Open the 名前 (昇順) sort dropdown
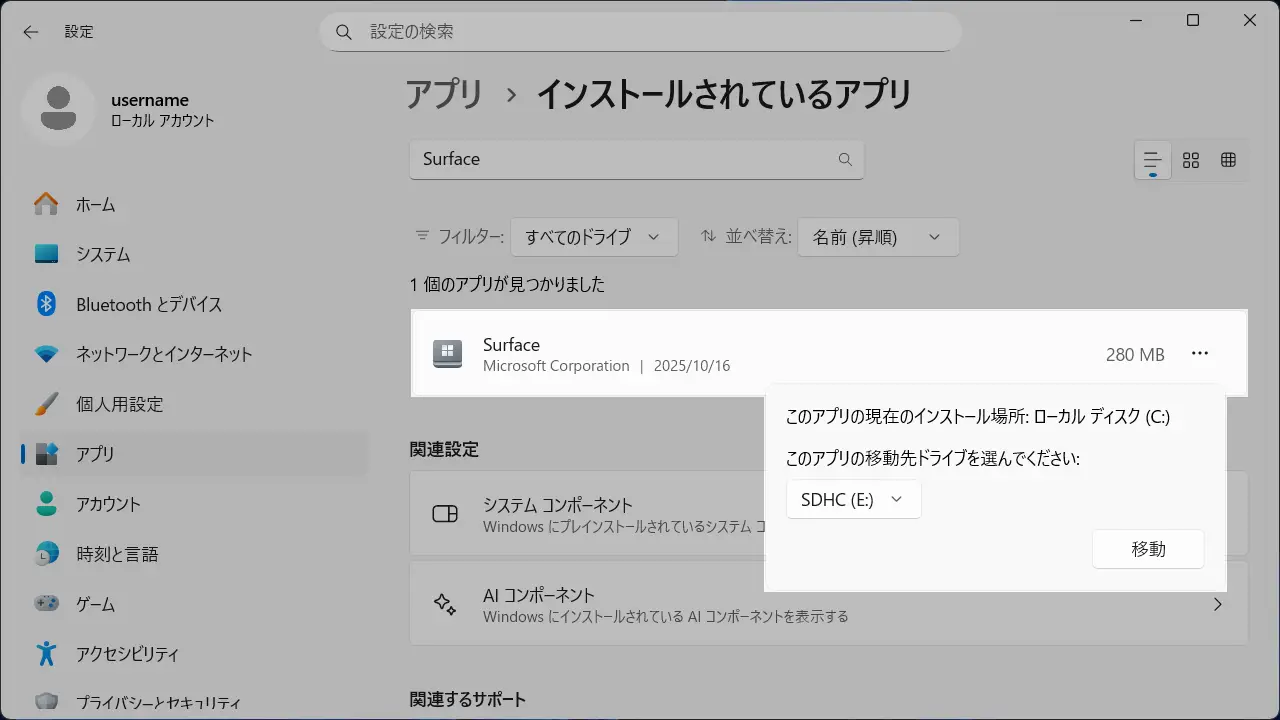This screenshot has width=1280, height=720. coord(877,237)
